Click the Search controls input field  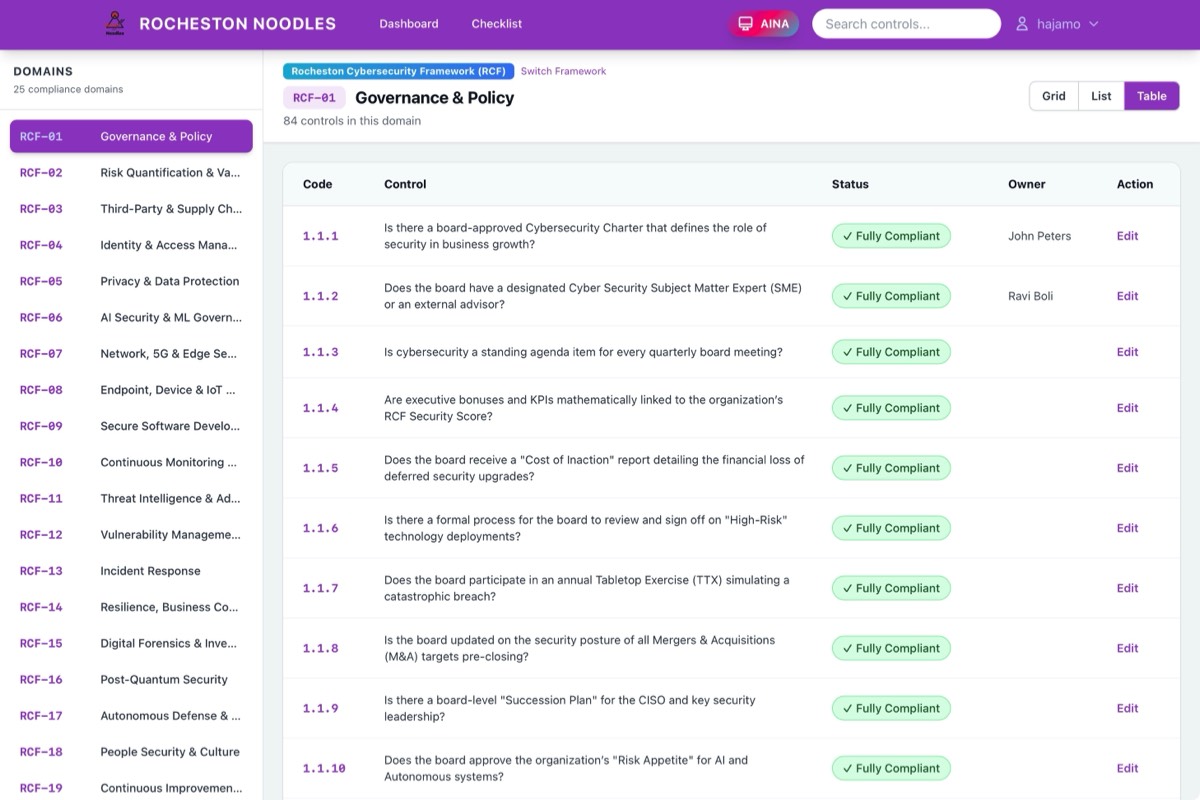tap(906, 24)
